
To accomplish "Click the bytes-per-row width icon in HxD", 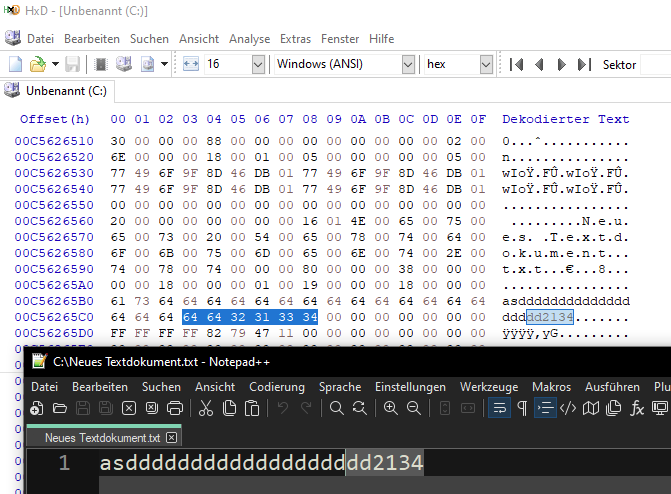I will pyautogui.click(x=191, y=64).
